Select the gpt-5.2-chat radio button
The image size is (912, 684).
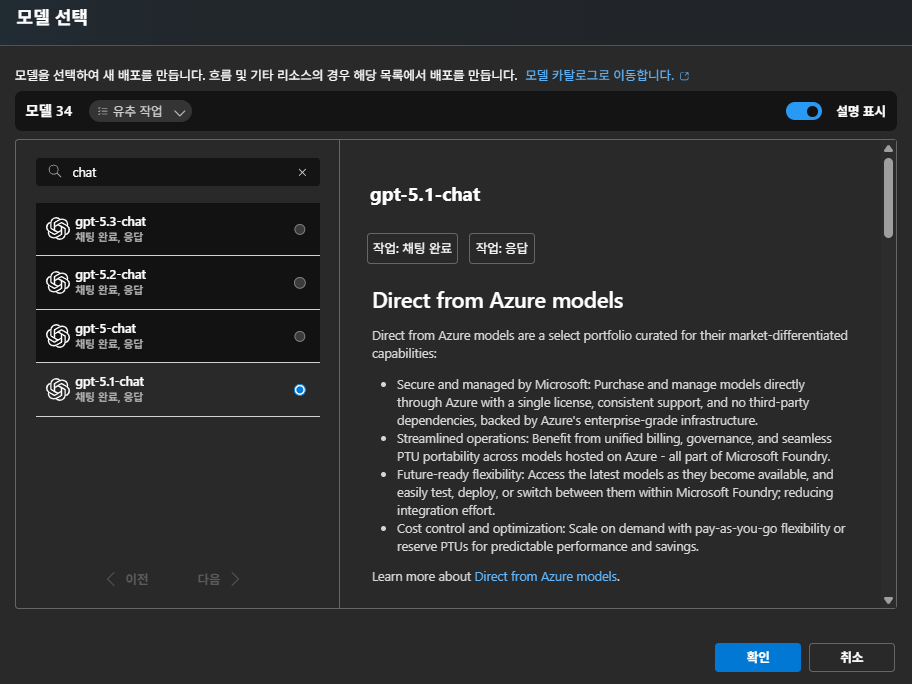tap(300, 283)
